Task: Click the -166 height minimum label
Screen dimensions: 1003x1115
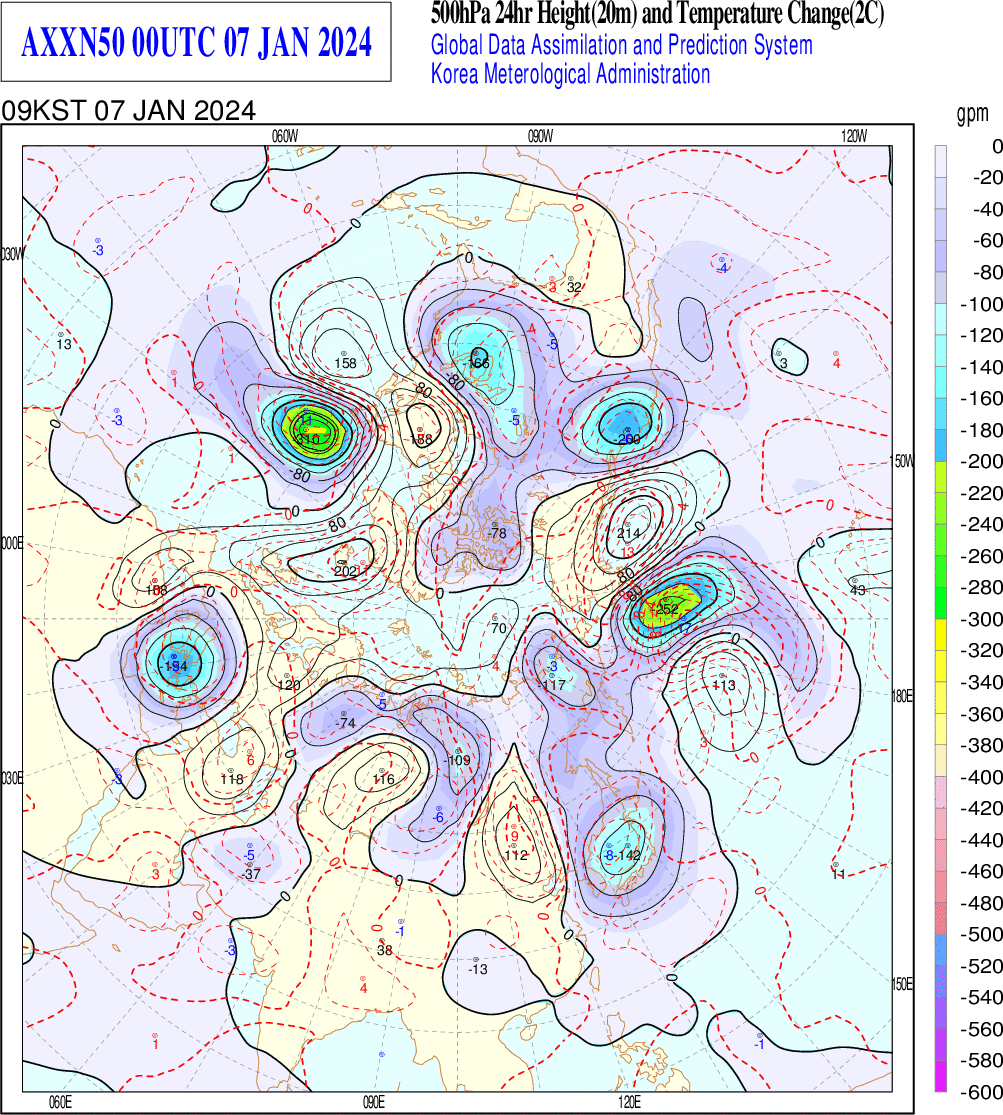Action: tap(476, 363)
